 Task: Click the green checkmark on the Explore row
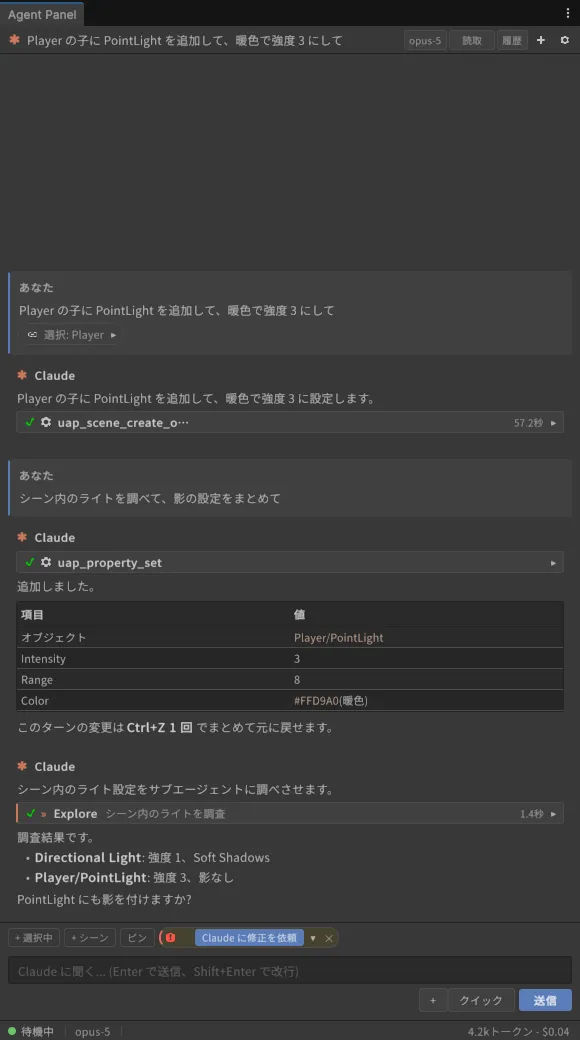point(31,813)
